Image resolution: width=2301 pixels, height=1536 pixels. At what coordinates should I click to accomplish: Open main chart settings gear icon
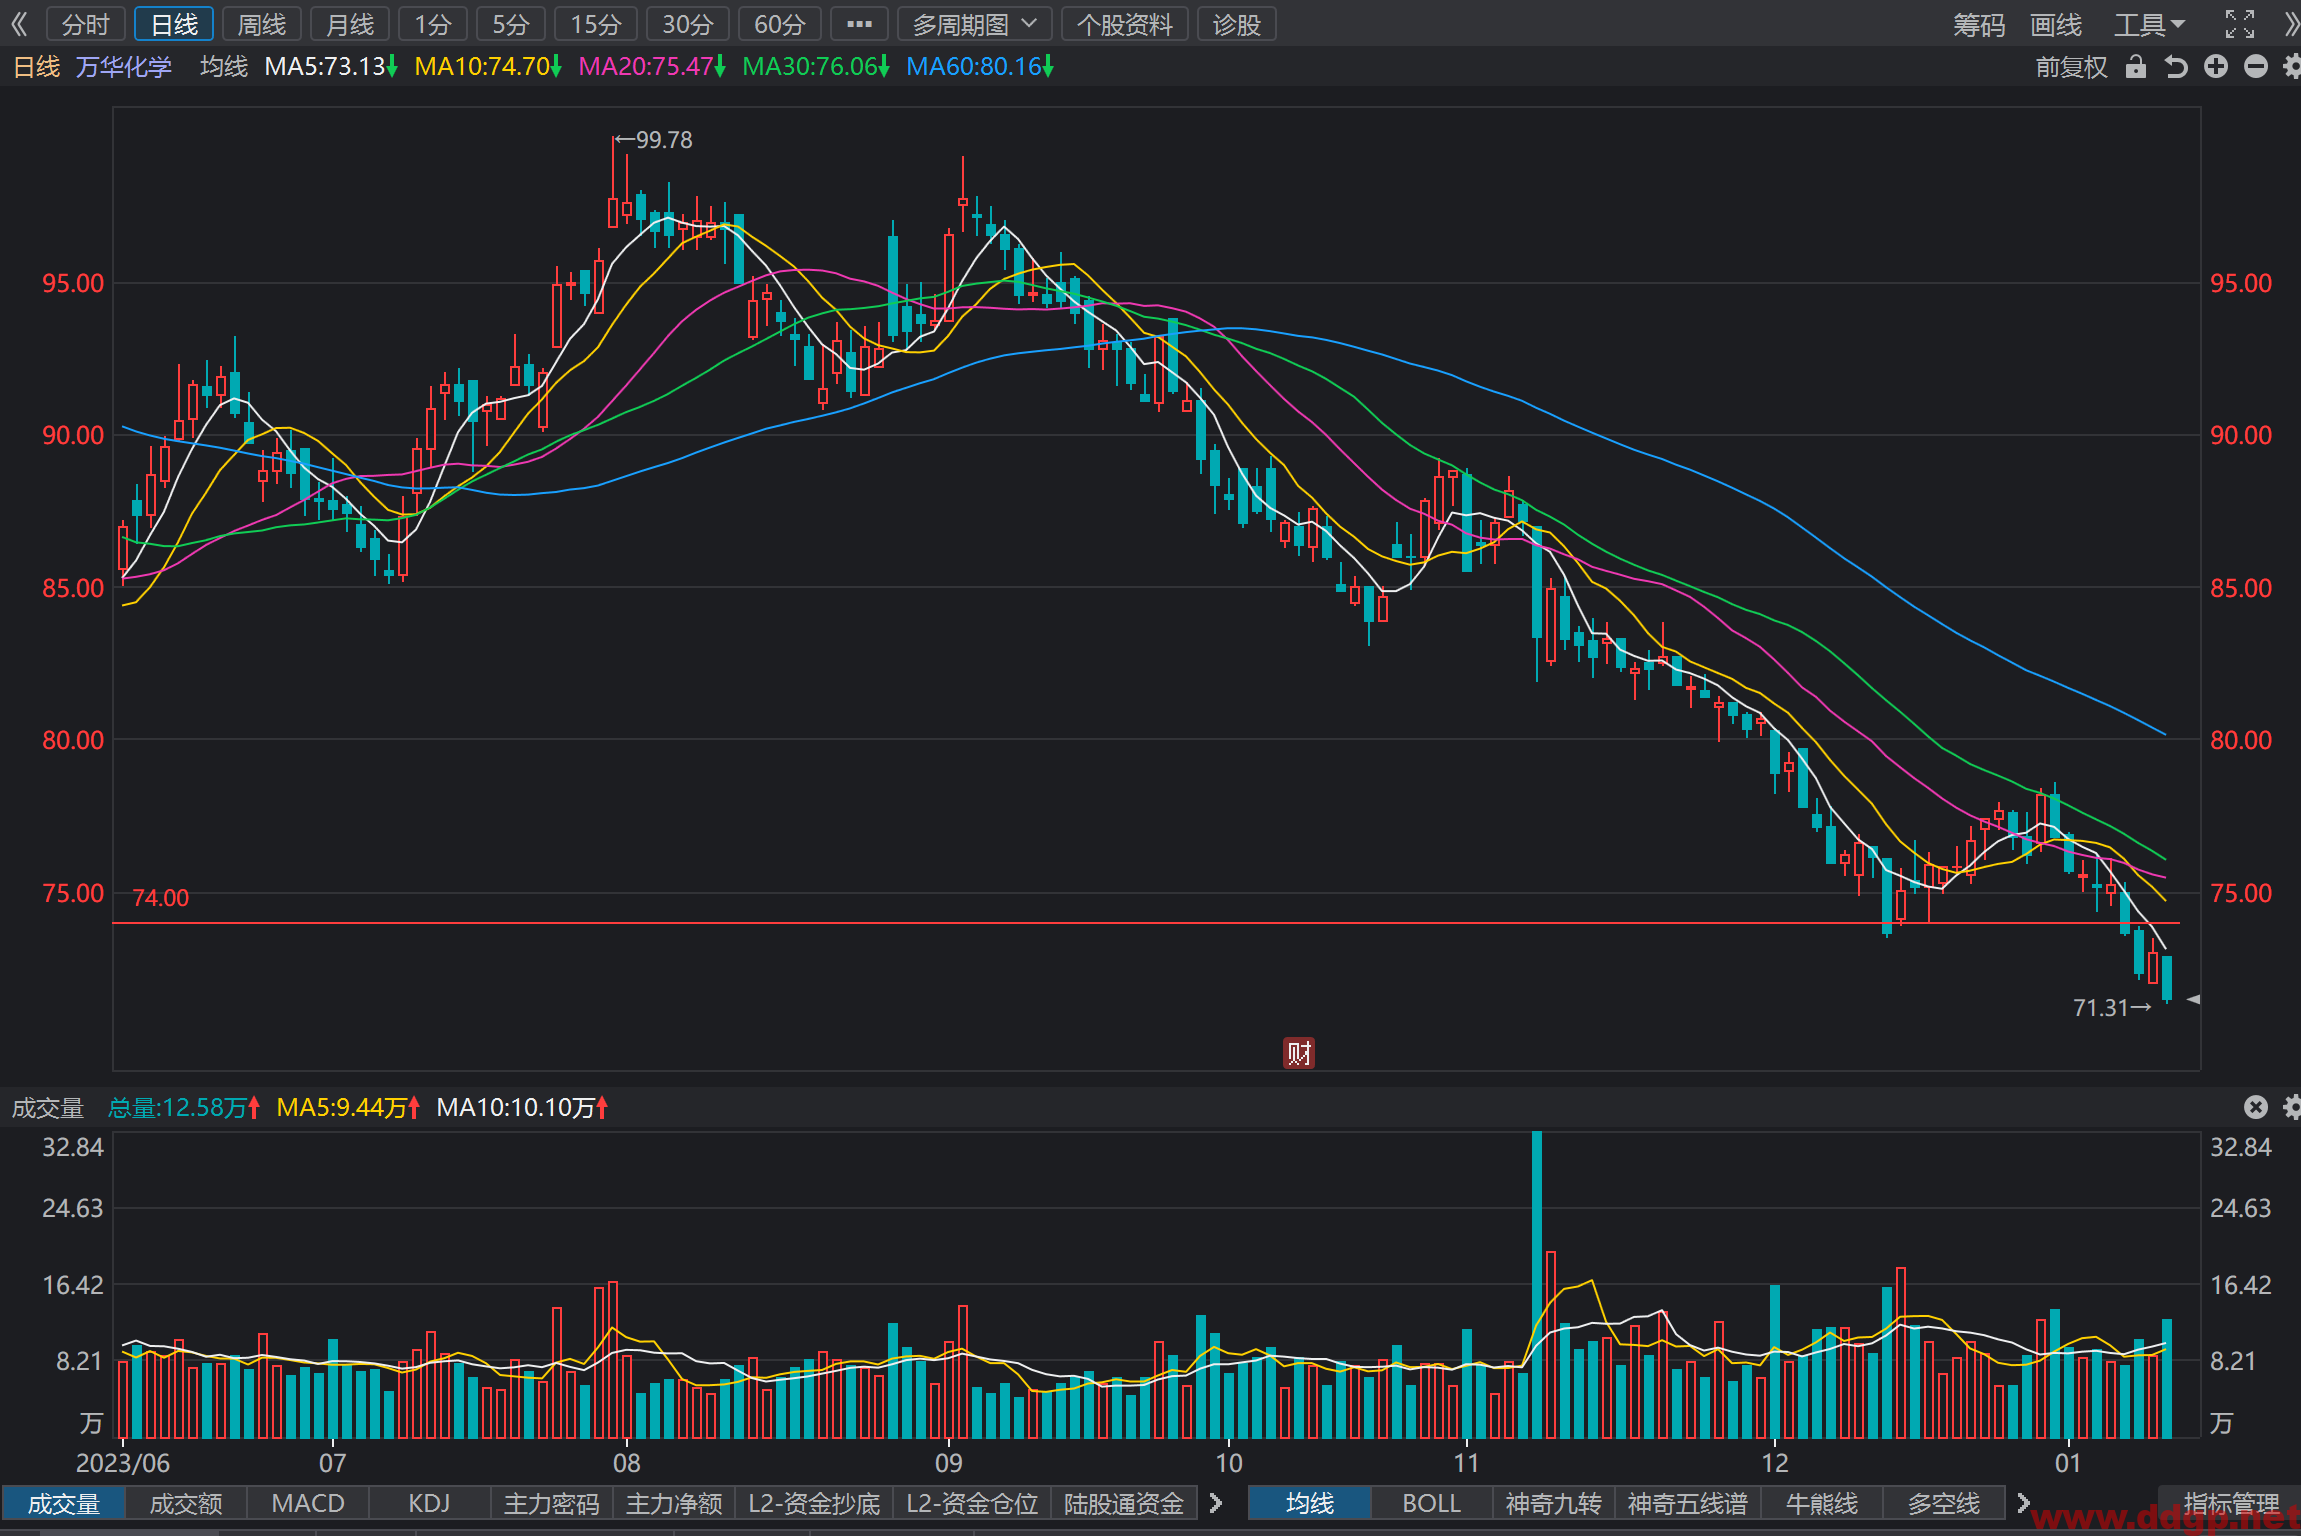click(x=2291, y=67)
